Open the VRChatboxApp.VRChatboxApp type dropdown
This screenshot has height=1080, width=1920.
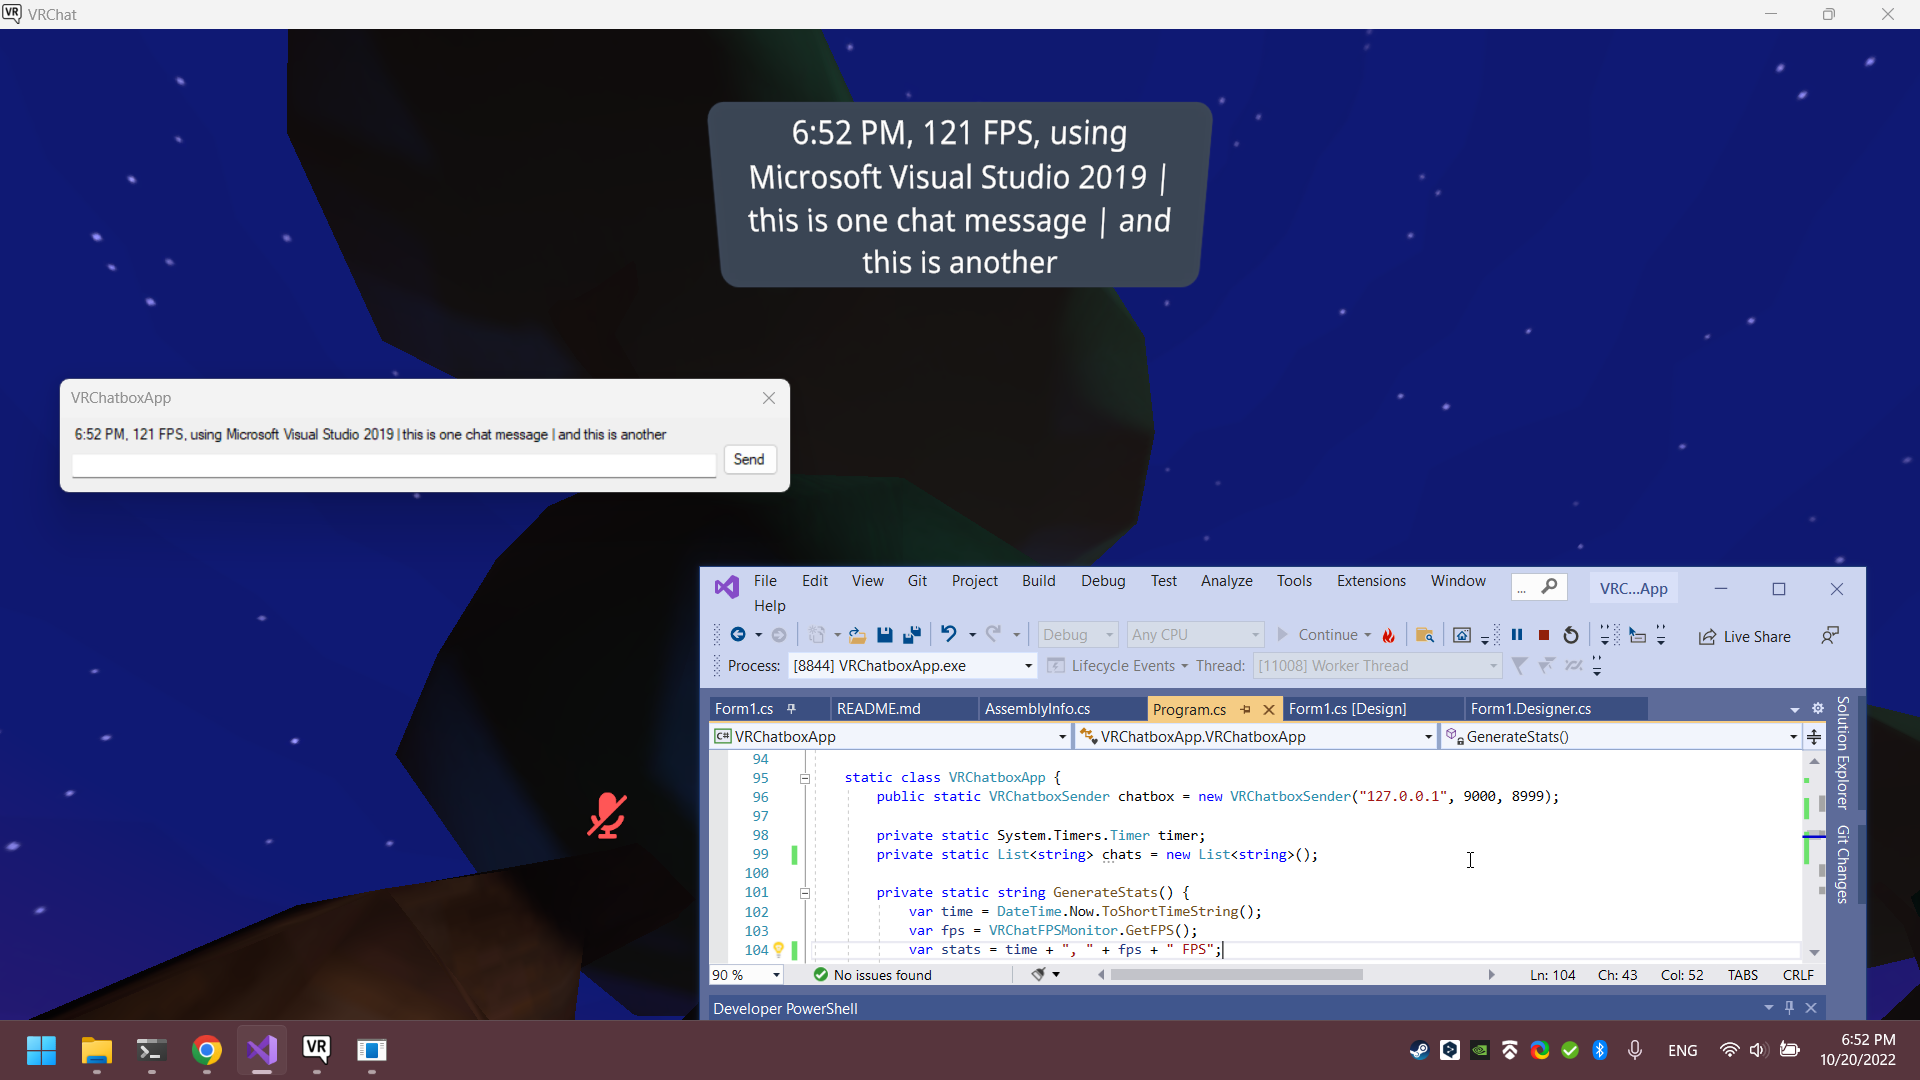pyautogui.click(x=1428, y=737)
